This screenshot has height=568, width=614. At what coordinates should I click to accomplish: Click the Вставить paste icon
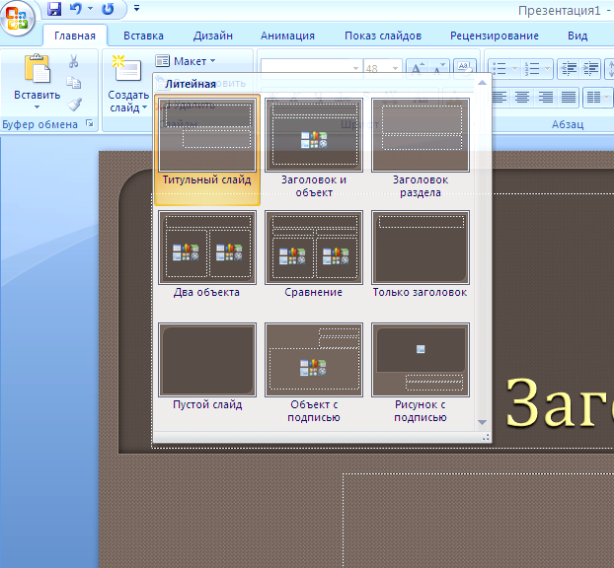click(37, 68)
